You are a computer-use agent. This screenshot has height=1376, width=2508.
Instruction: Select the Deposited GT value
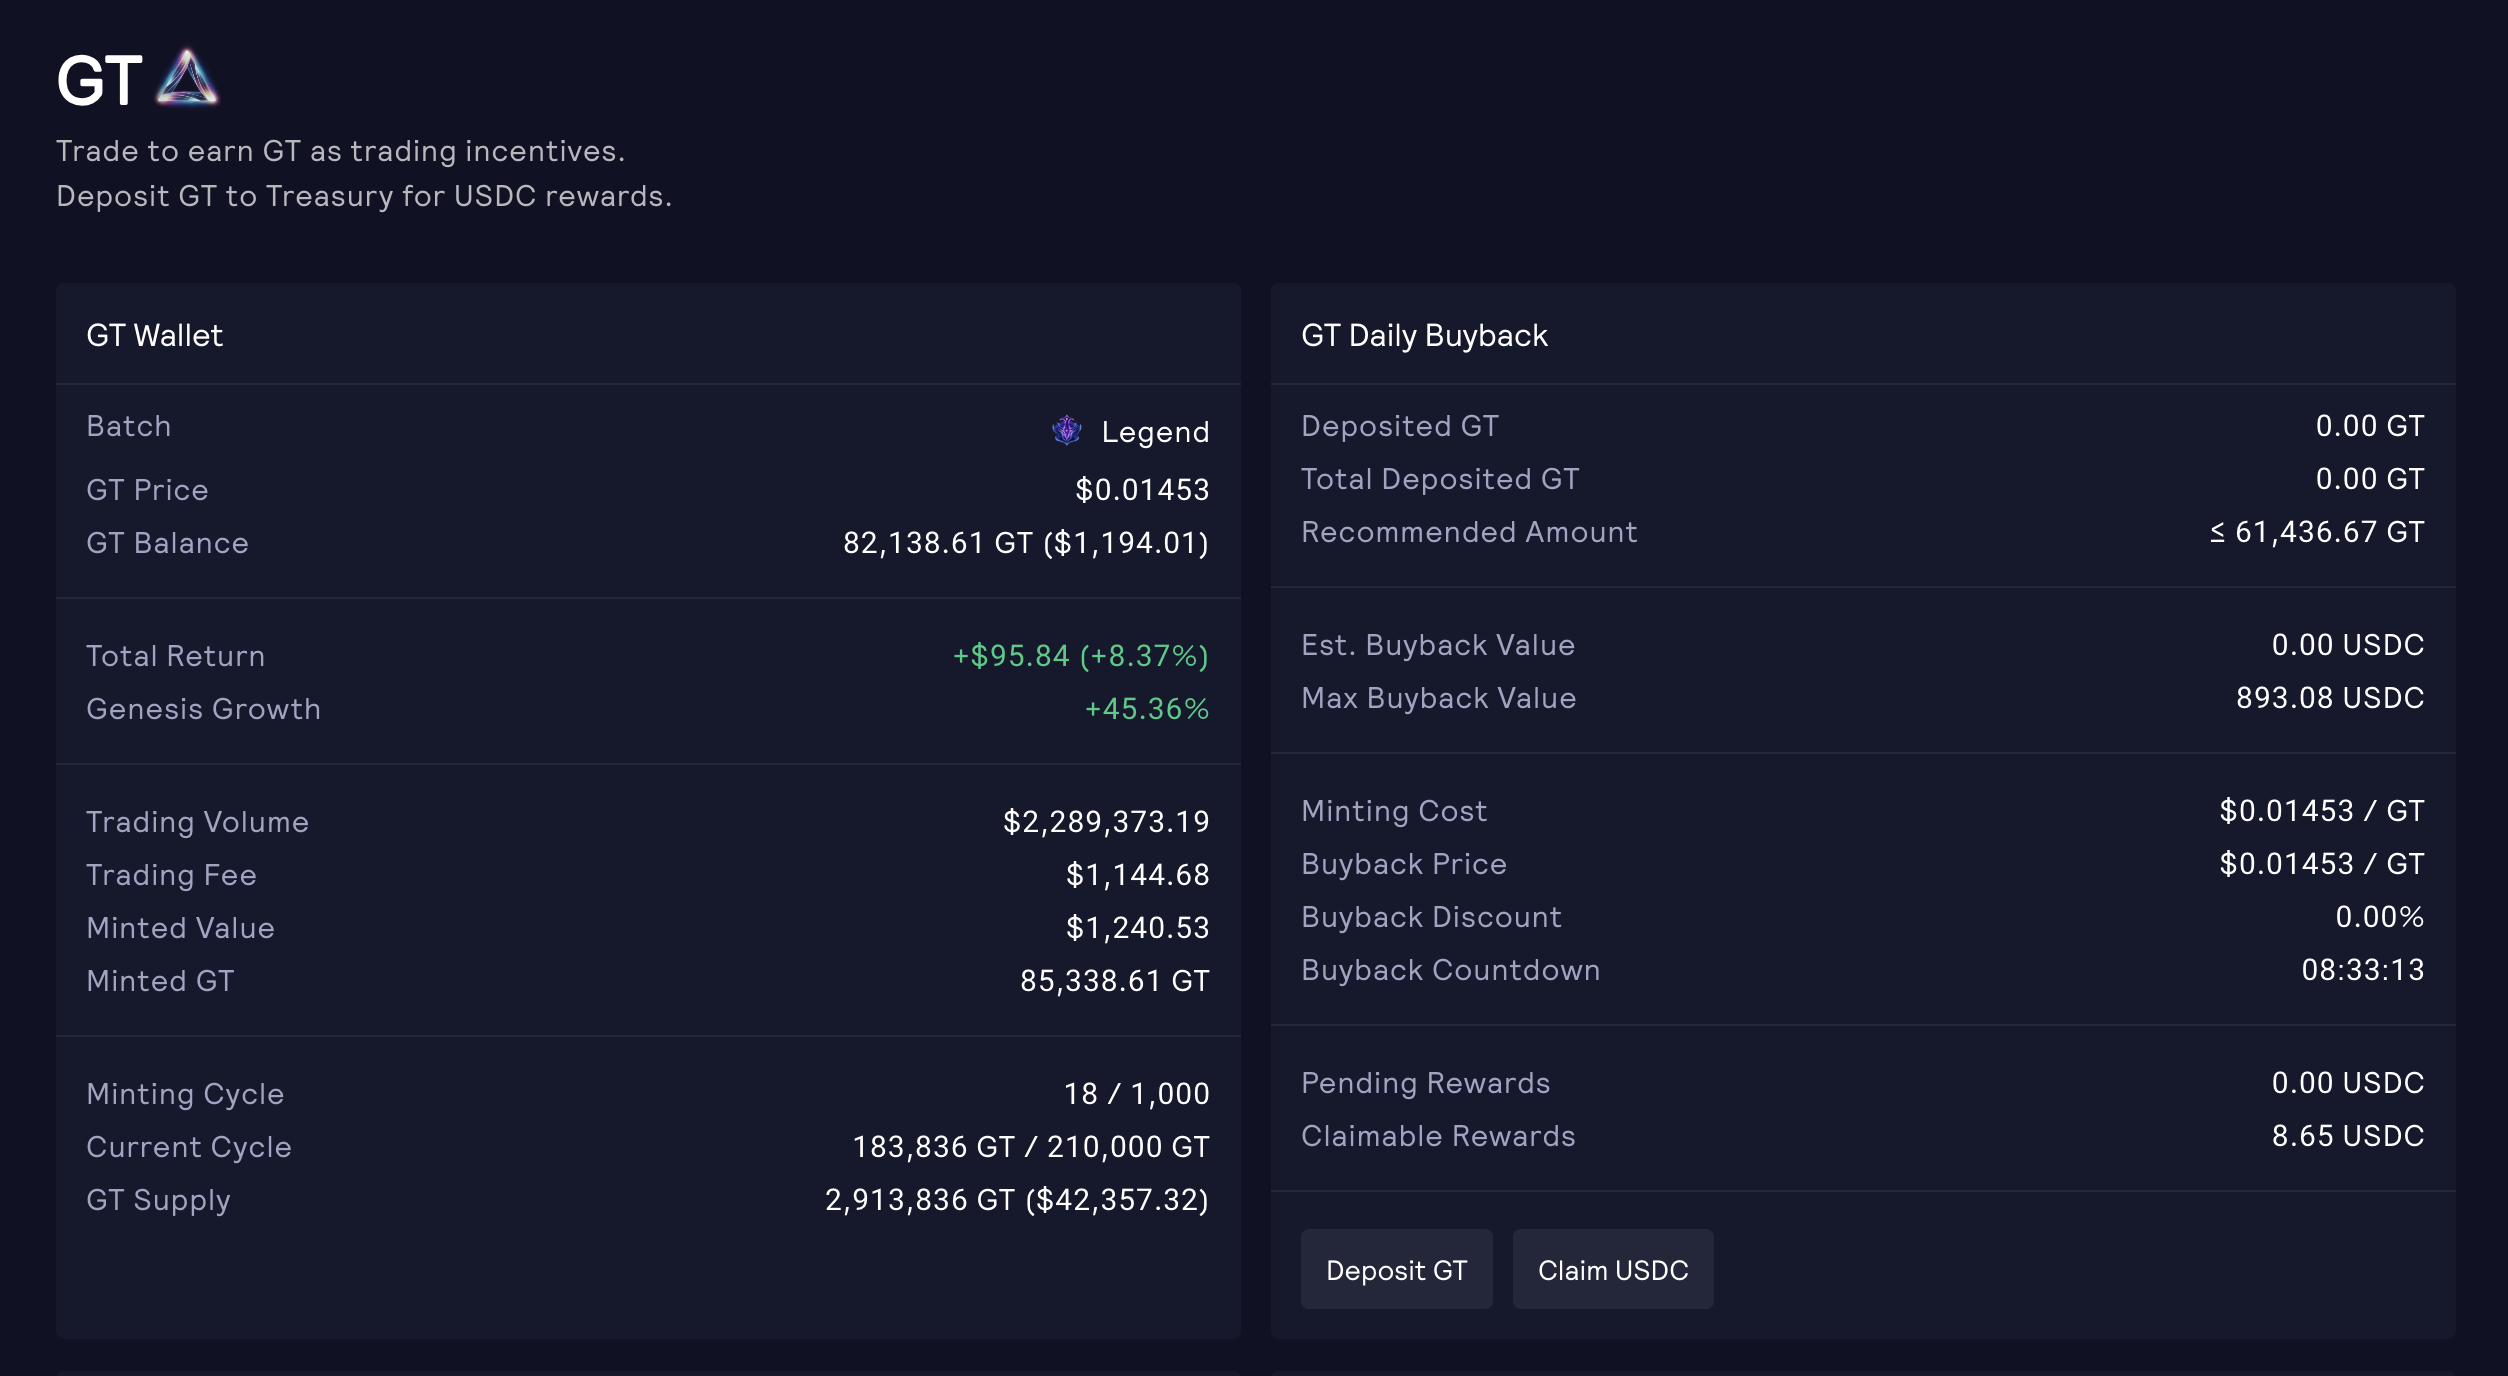2370,425
